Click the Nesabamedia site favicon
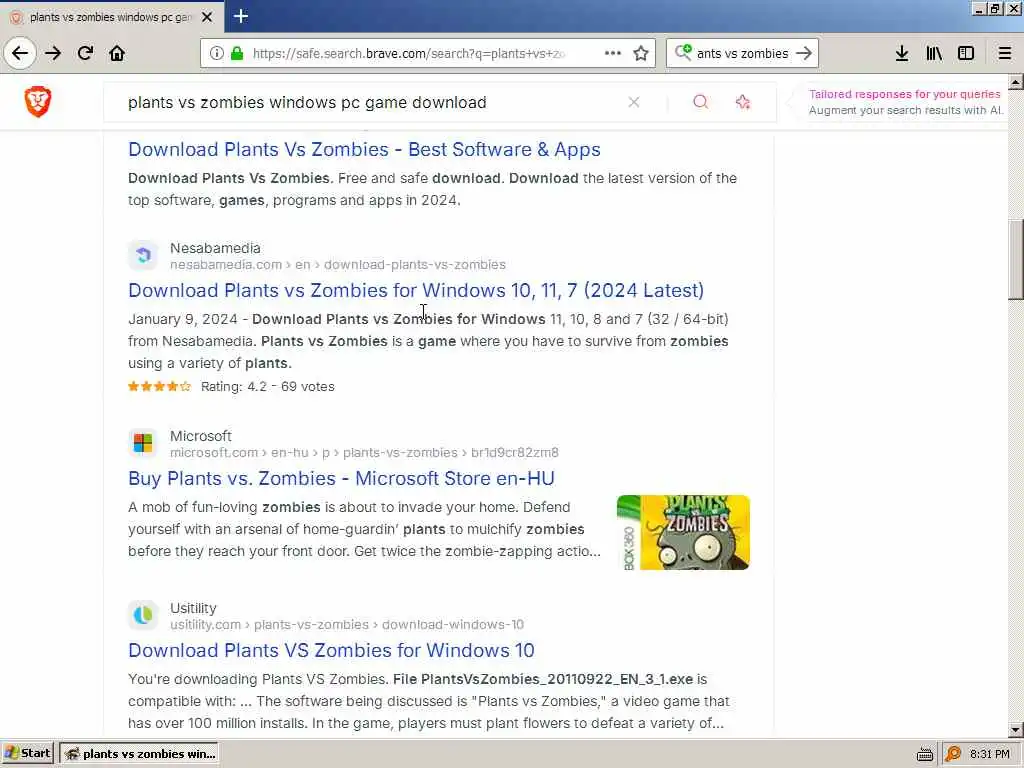This screenshot has height=768, width=1024. (x=143, y=255)
